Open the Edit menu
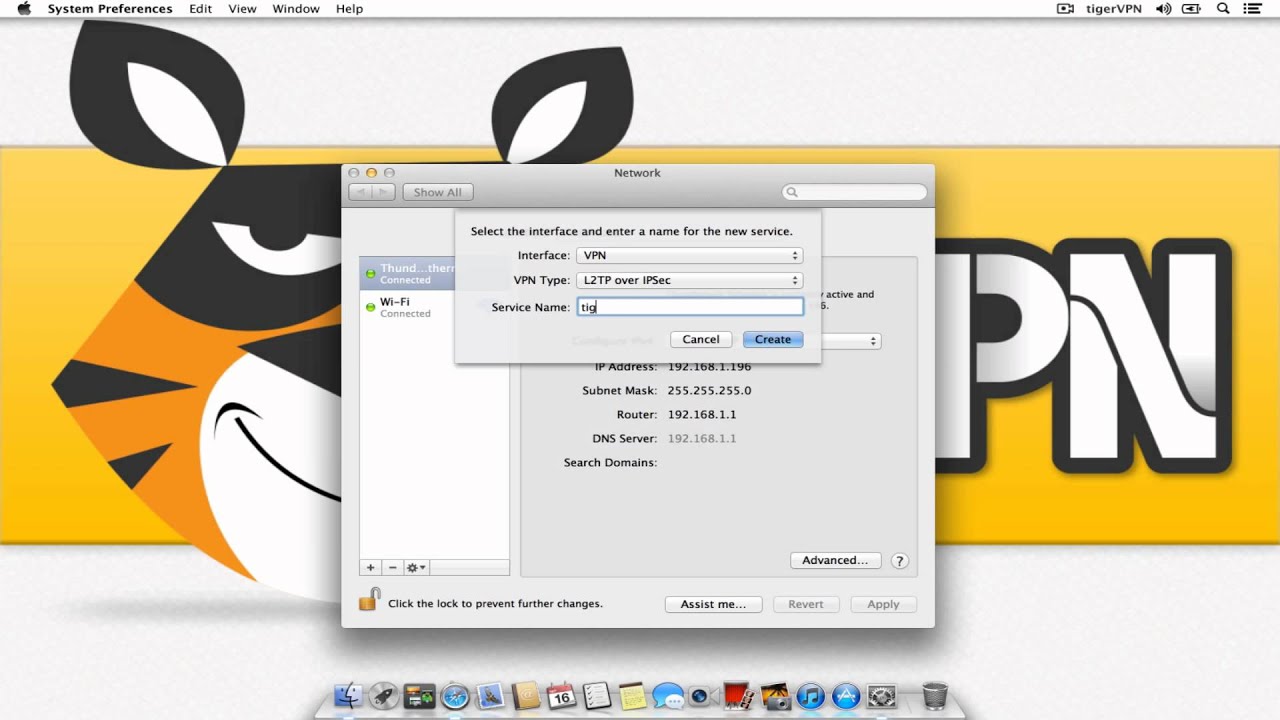 201,9
